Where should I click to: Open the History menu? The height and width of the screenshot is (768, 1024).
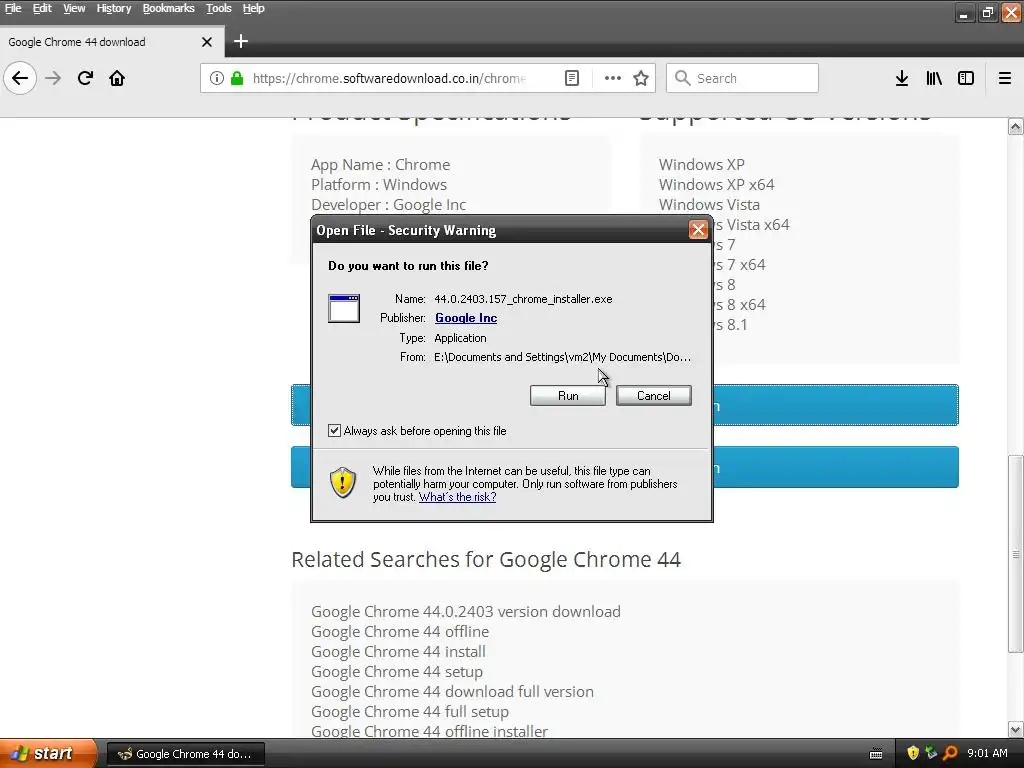tap(114, 8)
